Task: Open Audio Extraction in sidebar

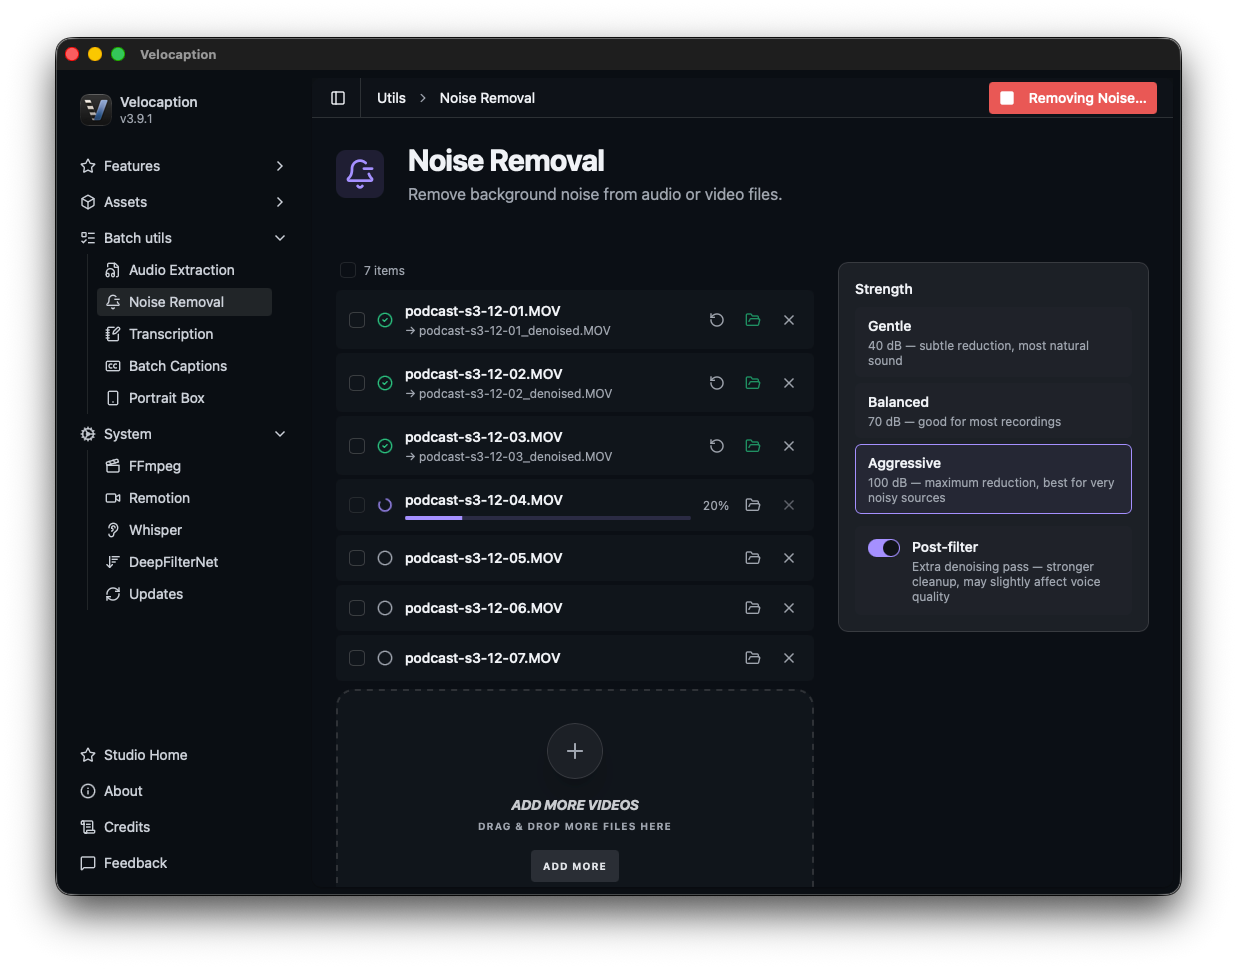Action: (184, 270)
